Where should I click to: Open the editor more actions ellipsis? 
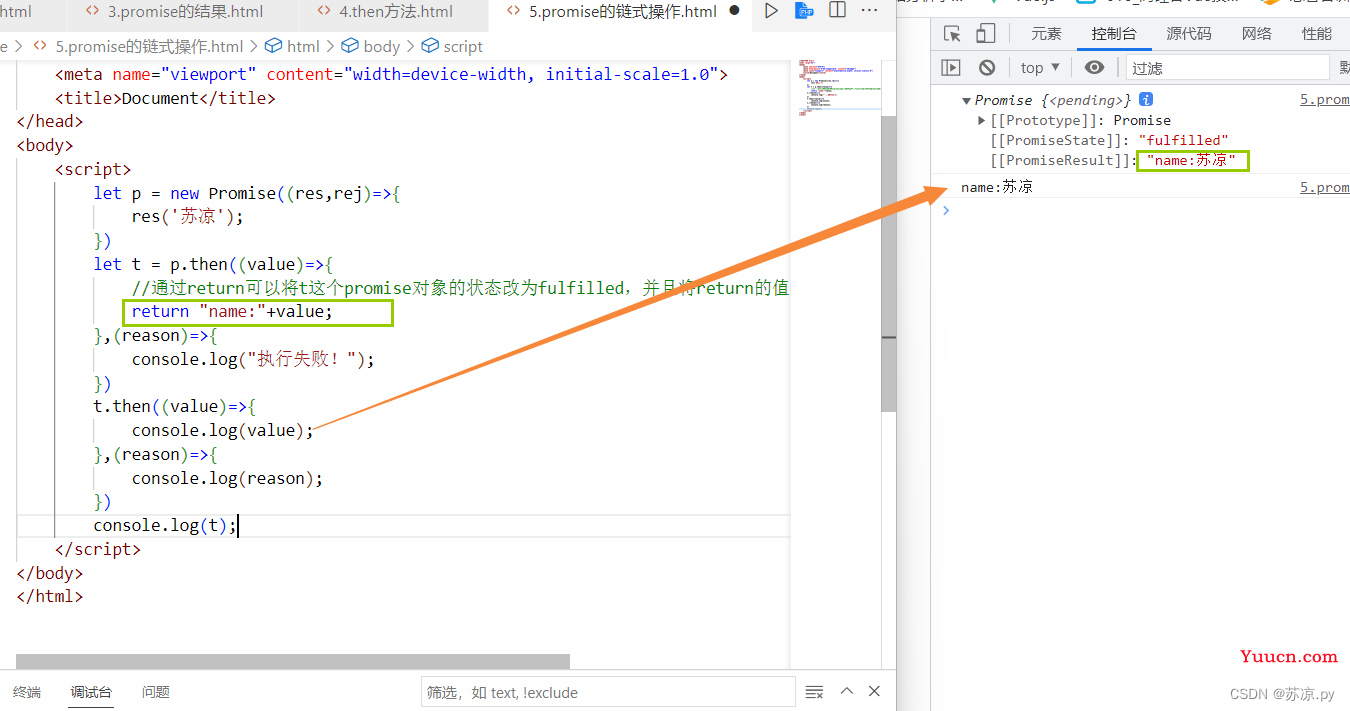(871, 11)
